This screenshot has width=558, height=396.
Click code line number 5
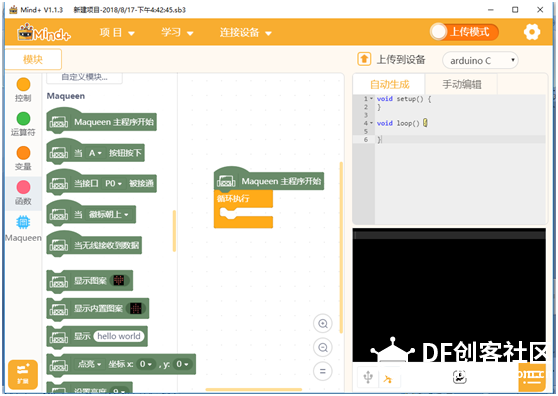365,131
